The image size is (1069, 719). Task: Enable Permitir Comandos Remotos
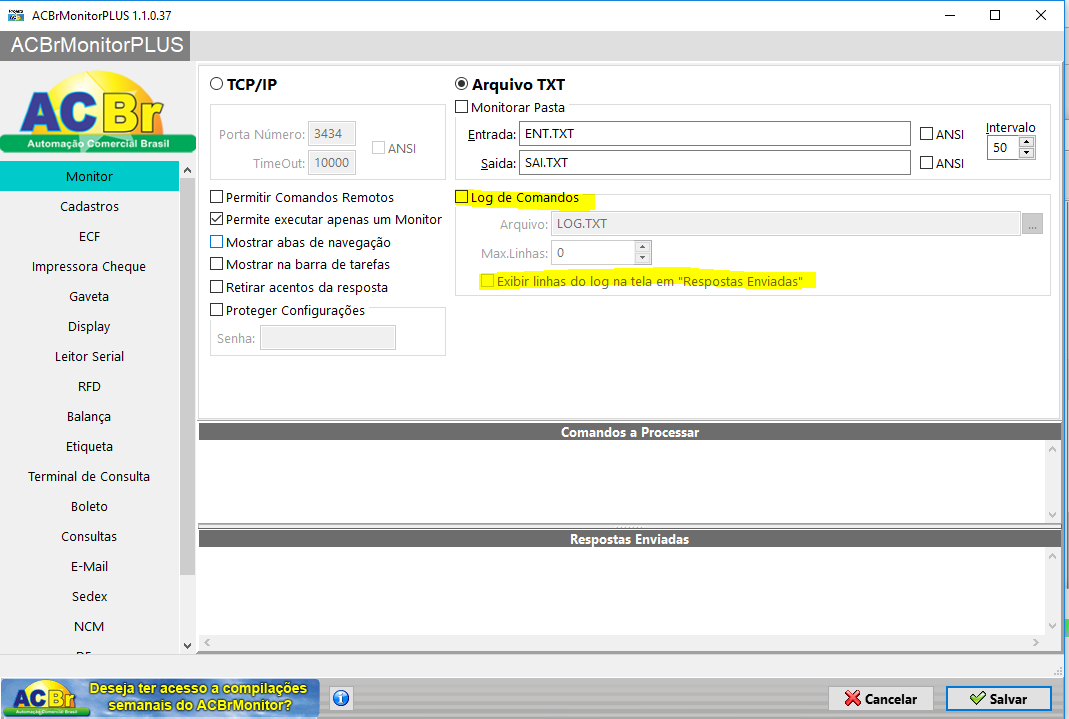tap(217, 197)
